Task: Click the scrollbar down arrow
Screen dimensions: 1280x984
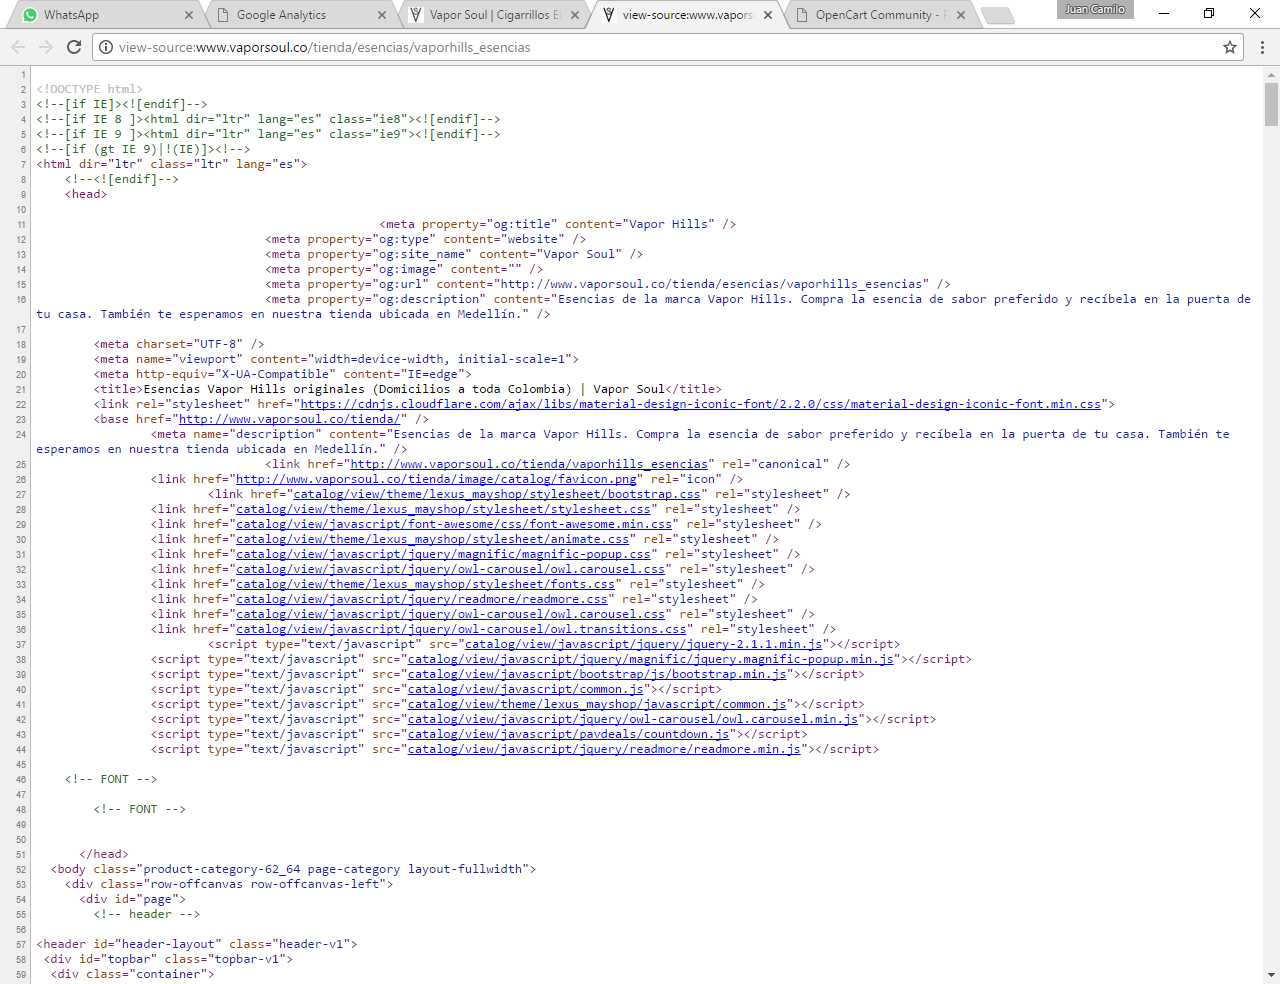Action: pos(1271,974)
